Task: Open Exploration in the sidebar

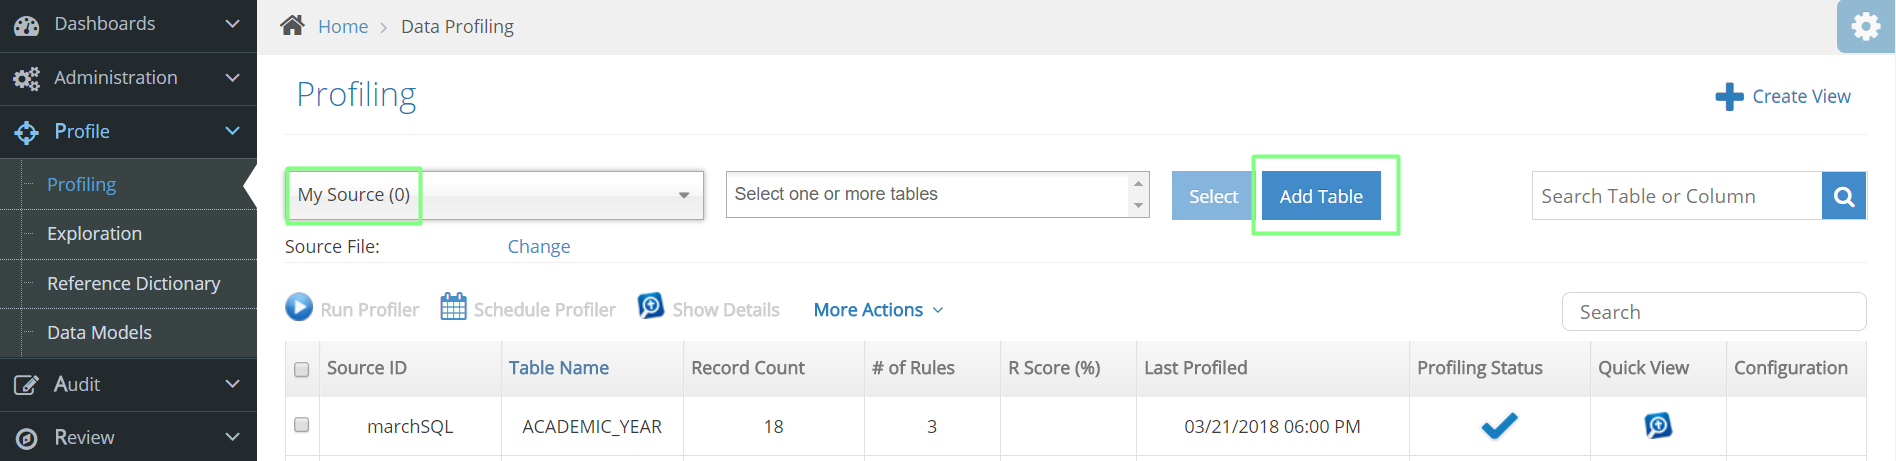Action: point(94,234)
